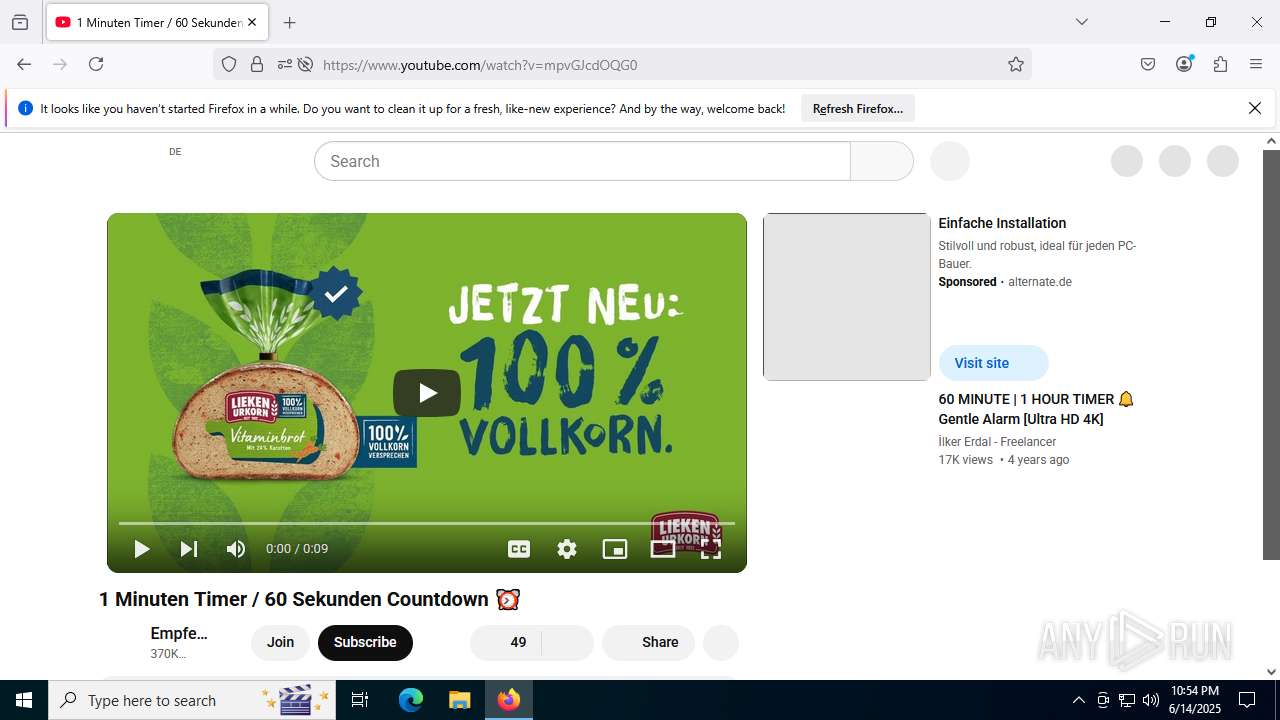Click the YouTube search field
Screen dimensions: 1280x720
tap(582, 161)
